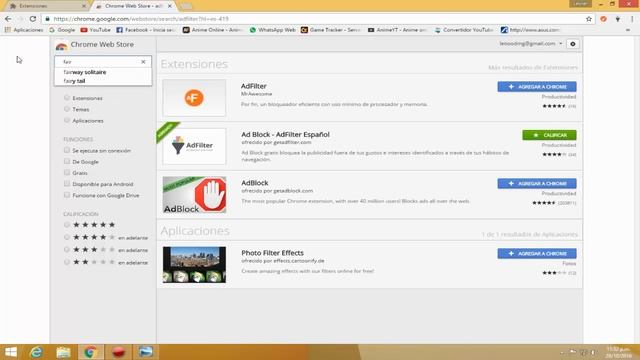Check 'Disponible para Android'
Viewport: 640px width, 360px height.
pyautogui.click(x=67, y=184)
